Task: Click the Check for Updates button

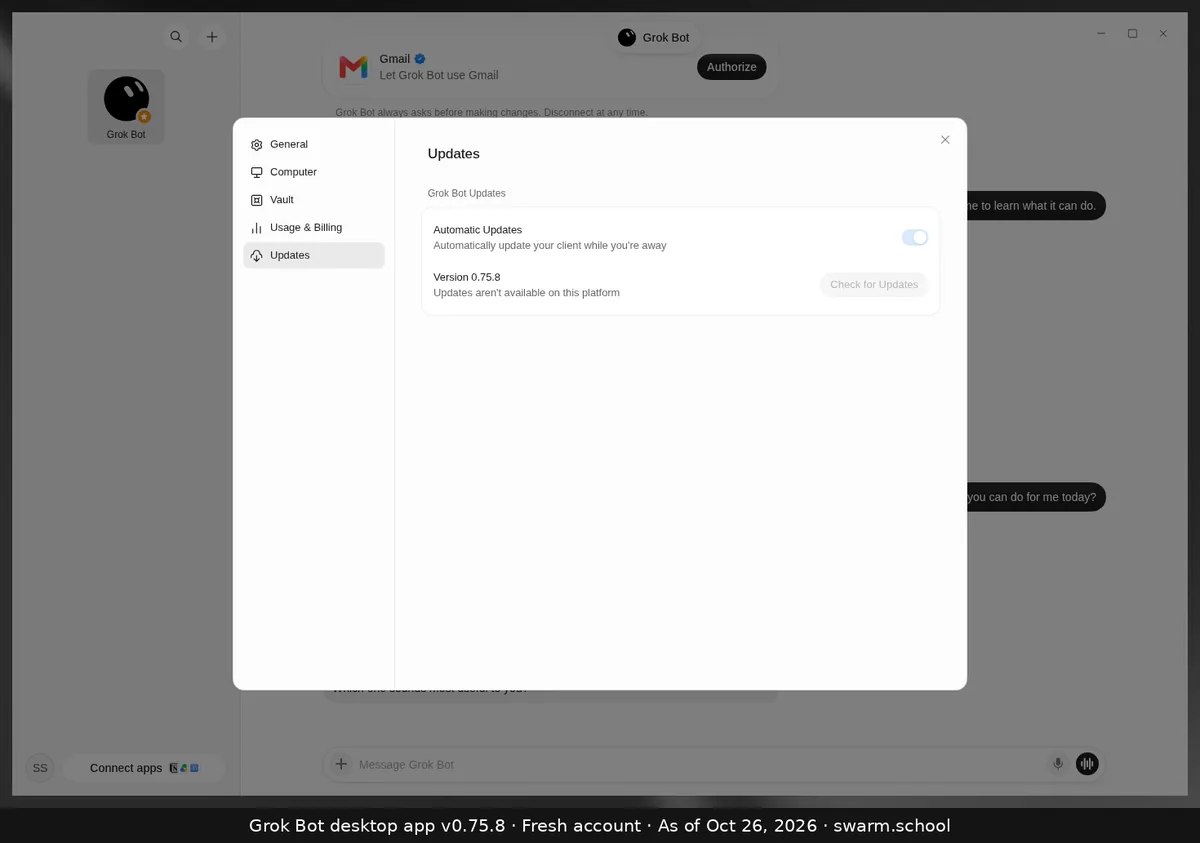Action: click(874, 285)
